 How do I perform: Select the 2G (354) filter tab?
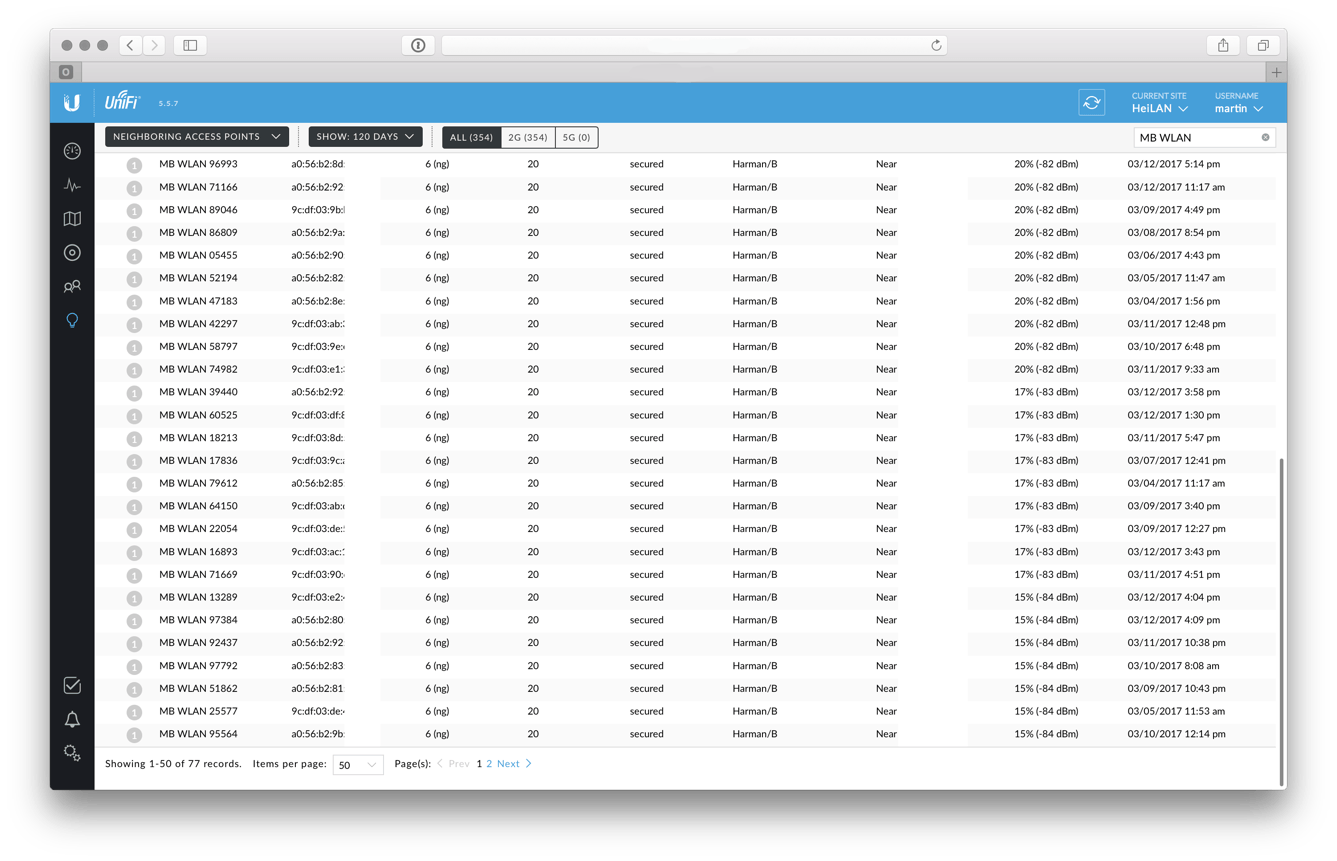coord(528,137)
